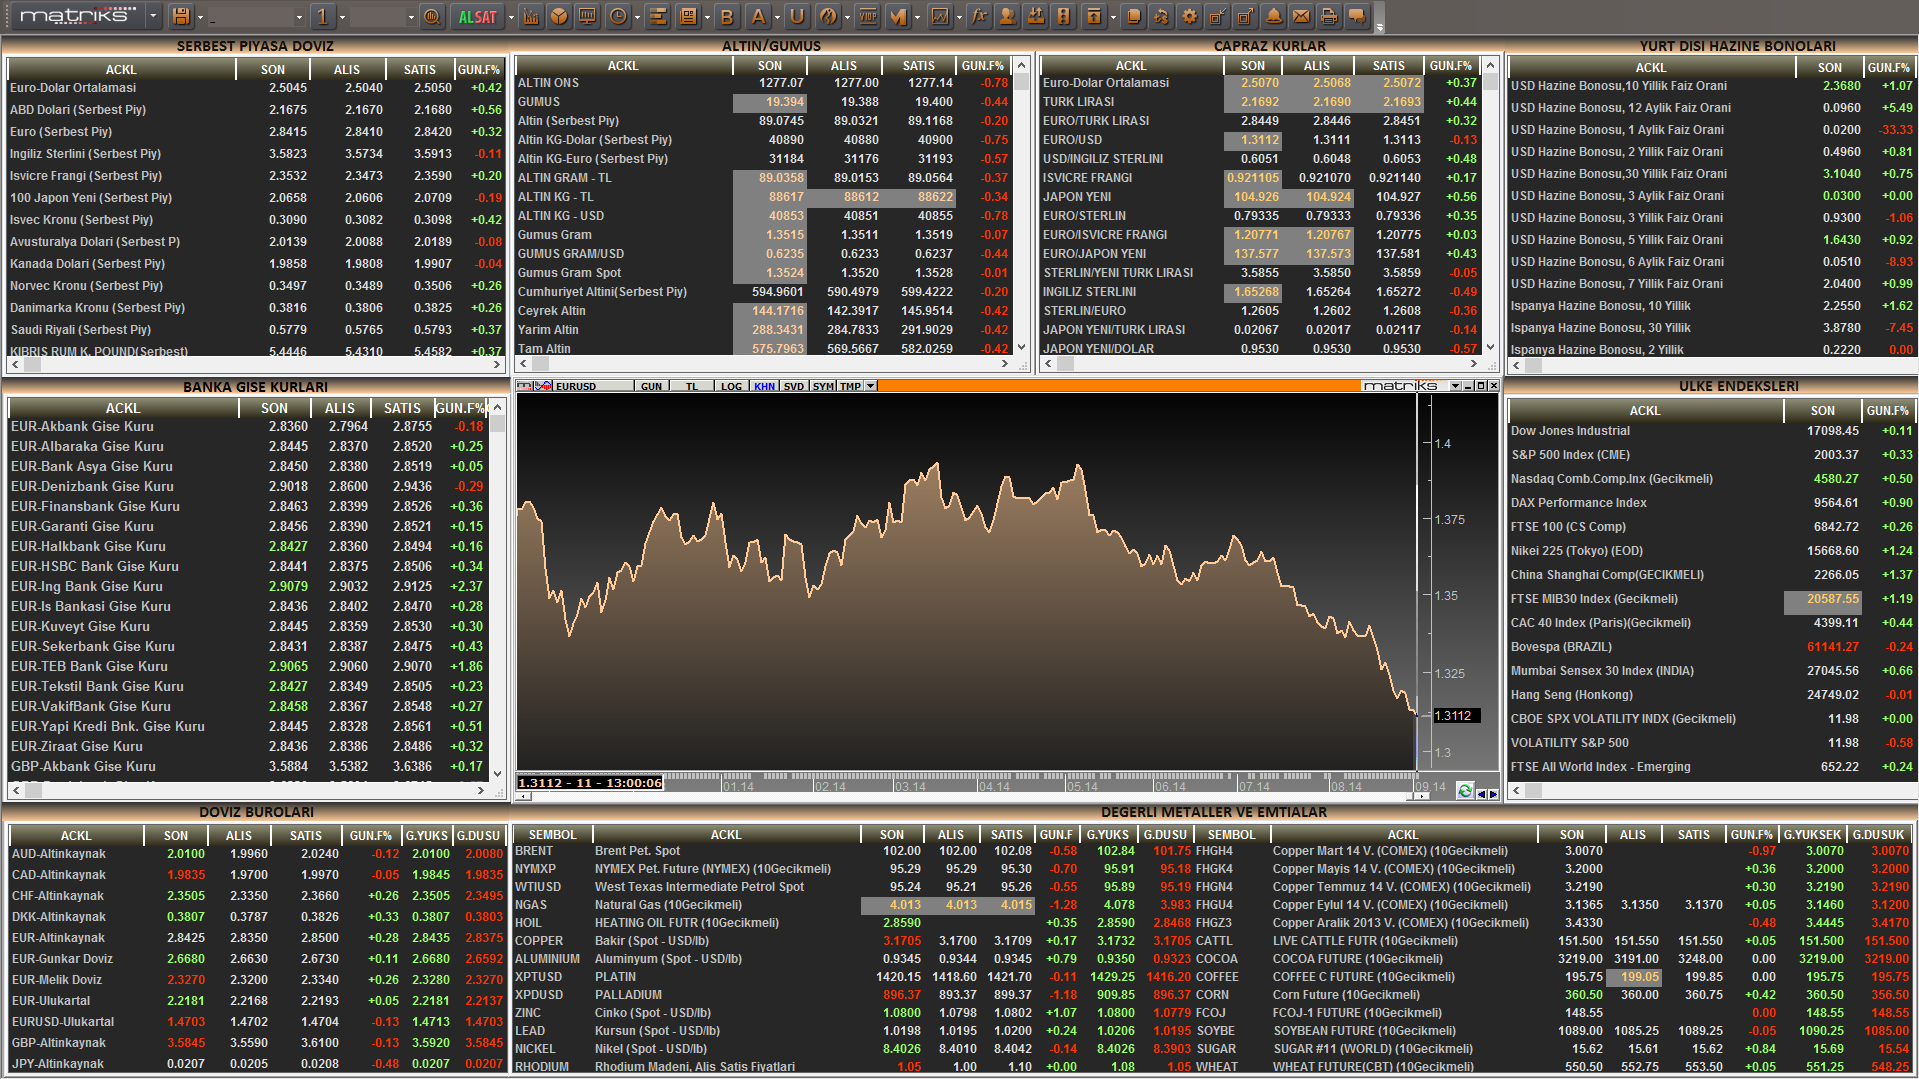Open the chat bubbles icon
Screen dimensions: 1919x1079
coord(1357,17)
